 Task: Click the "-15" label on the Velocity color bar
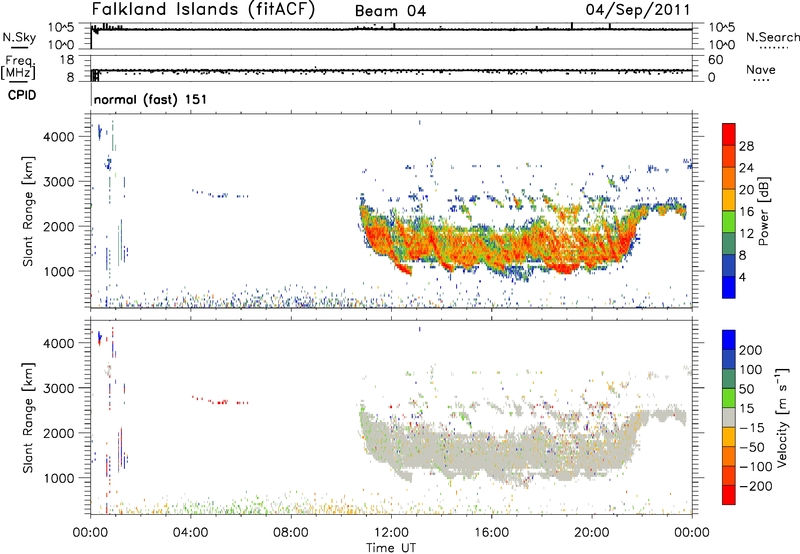[x=751, y=428]
